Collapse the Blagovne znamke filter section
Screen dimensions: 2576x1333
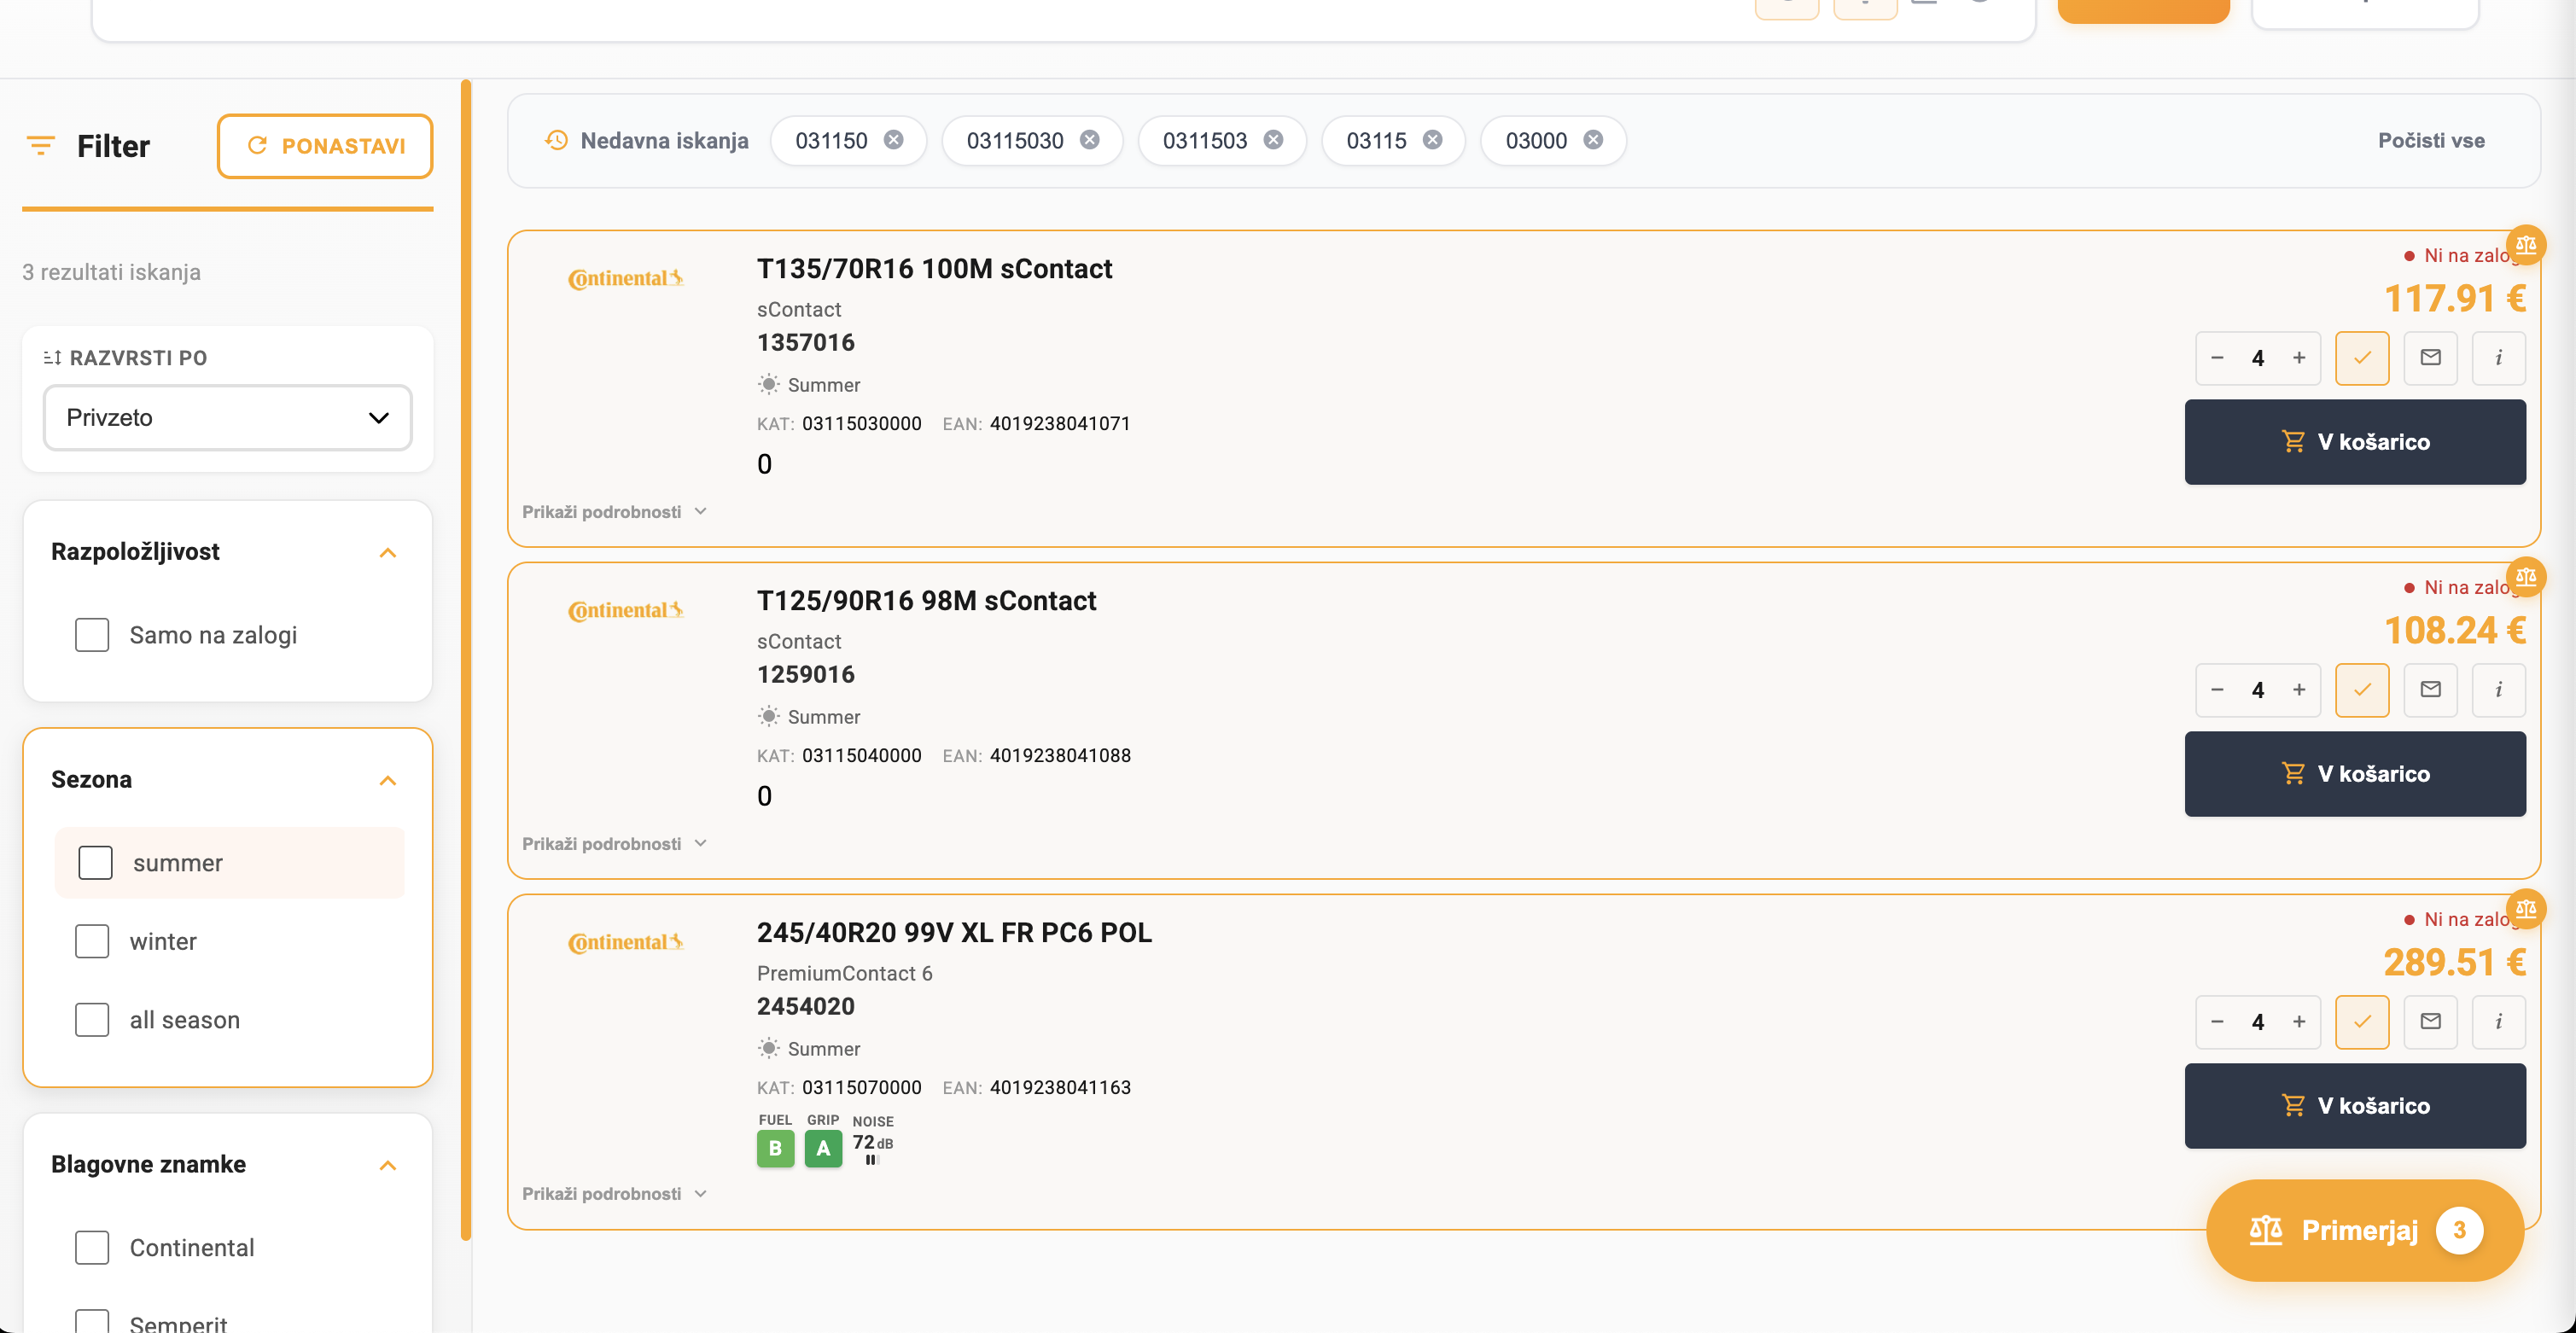[x=388, y=1166]
